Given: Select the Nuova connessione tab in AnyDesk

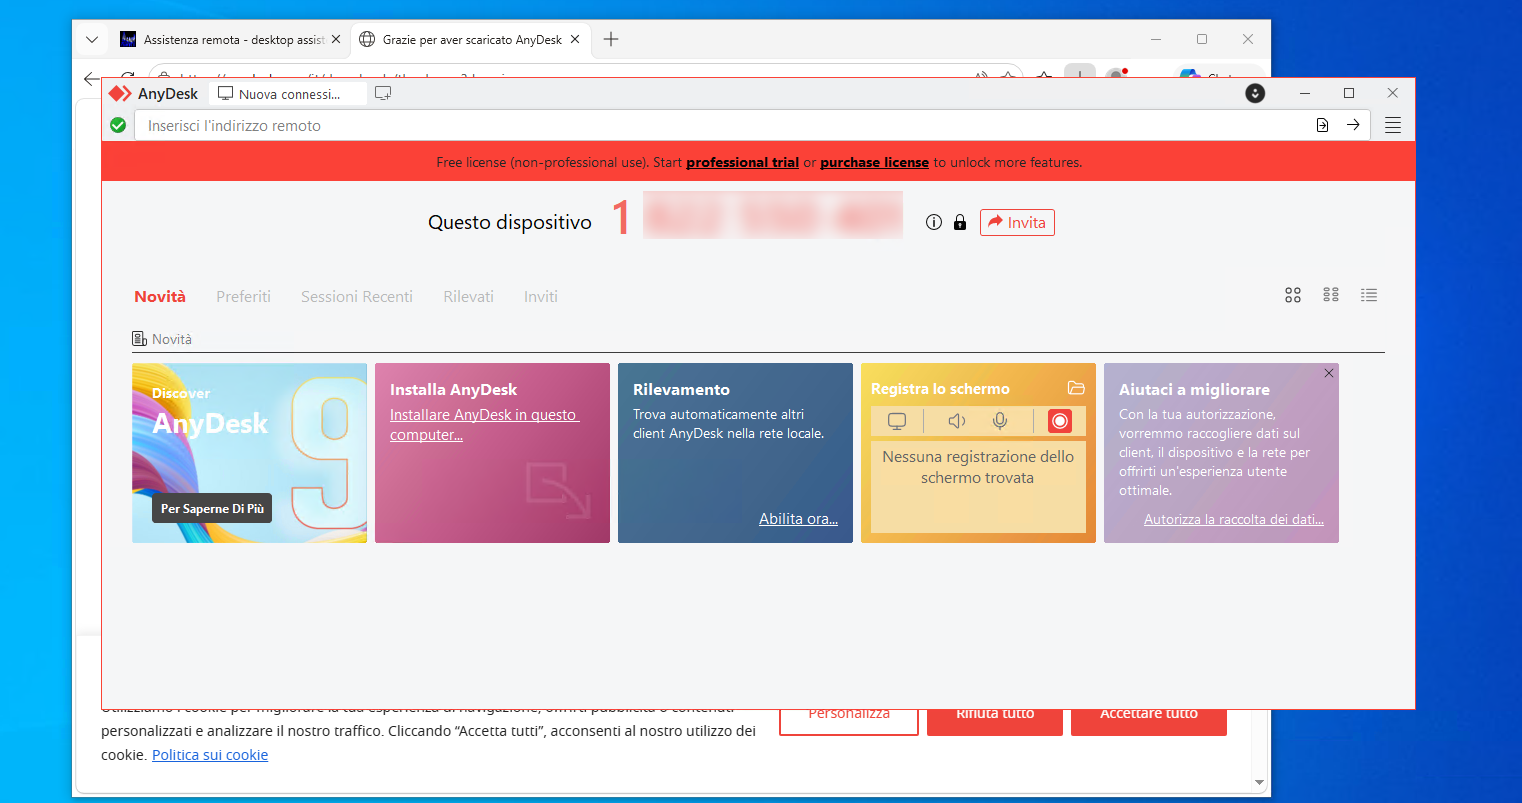Looking at the screenshot, I should 288,94.
